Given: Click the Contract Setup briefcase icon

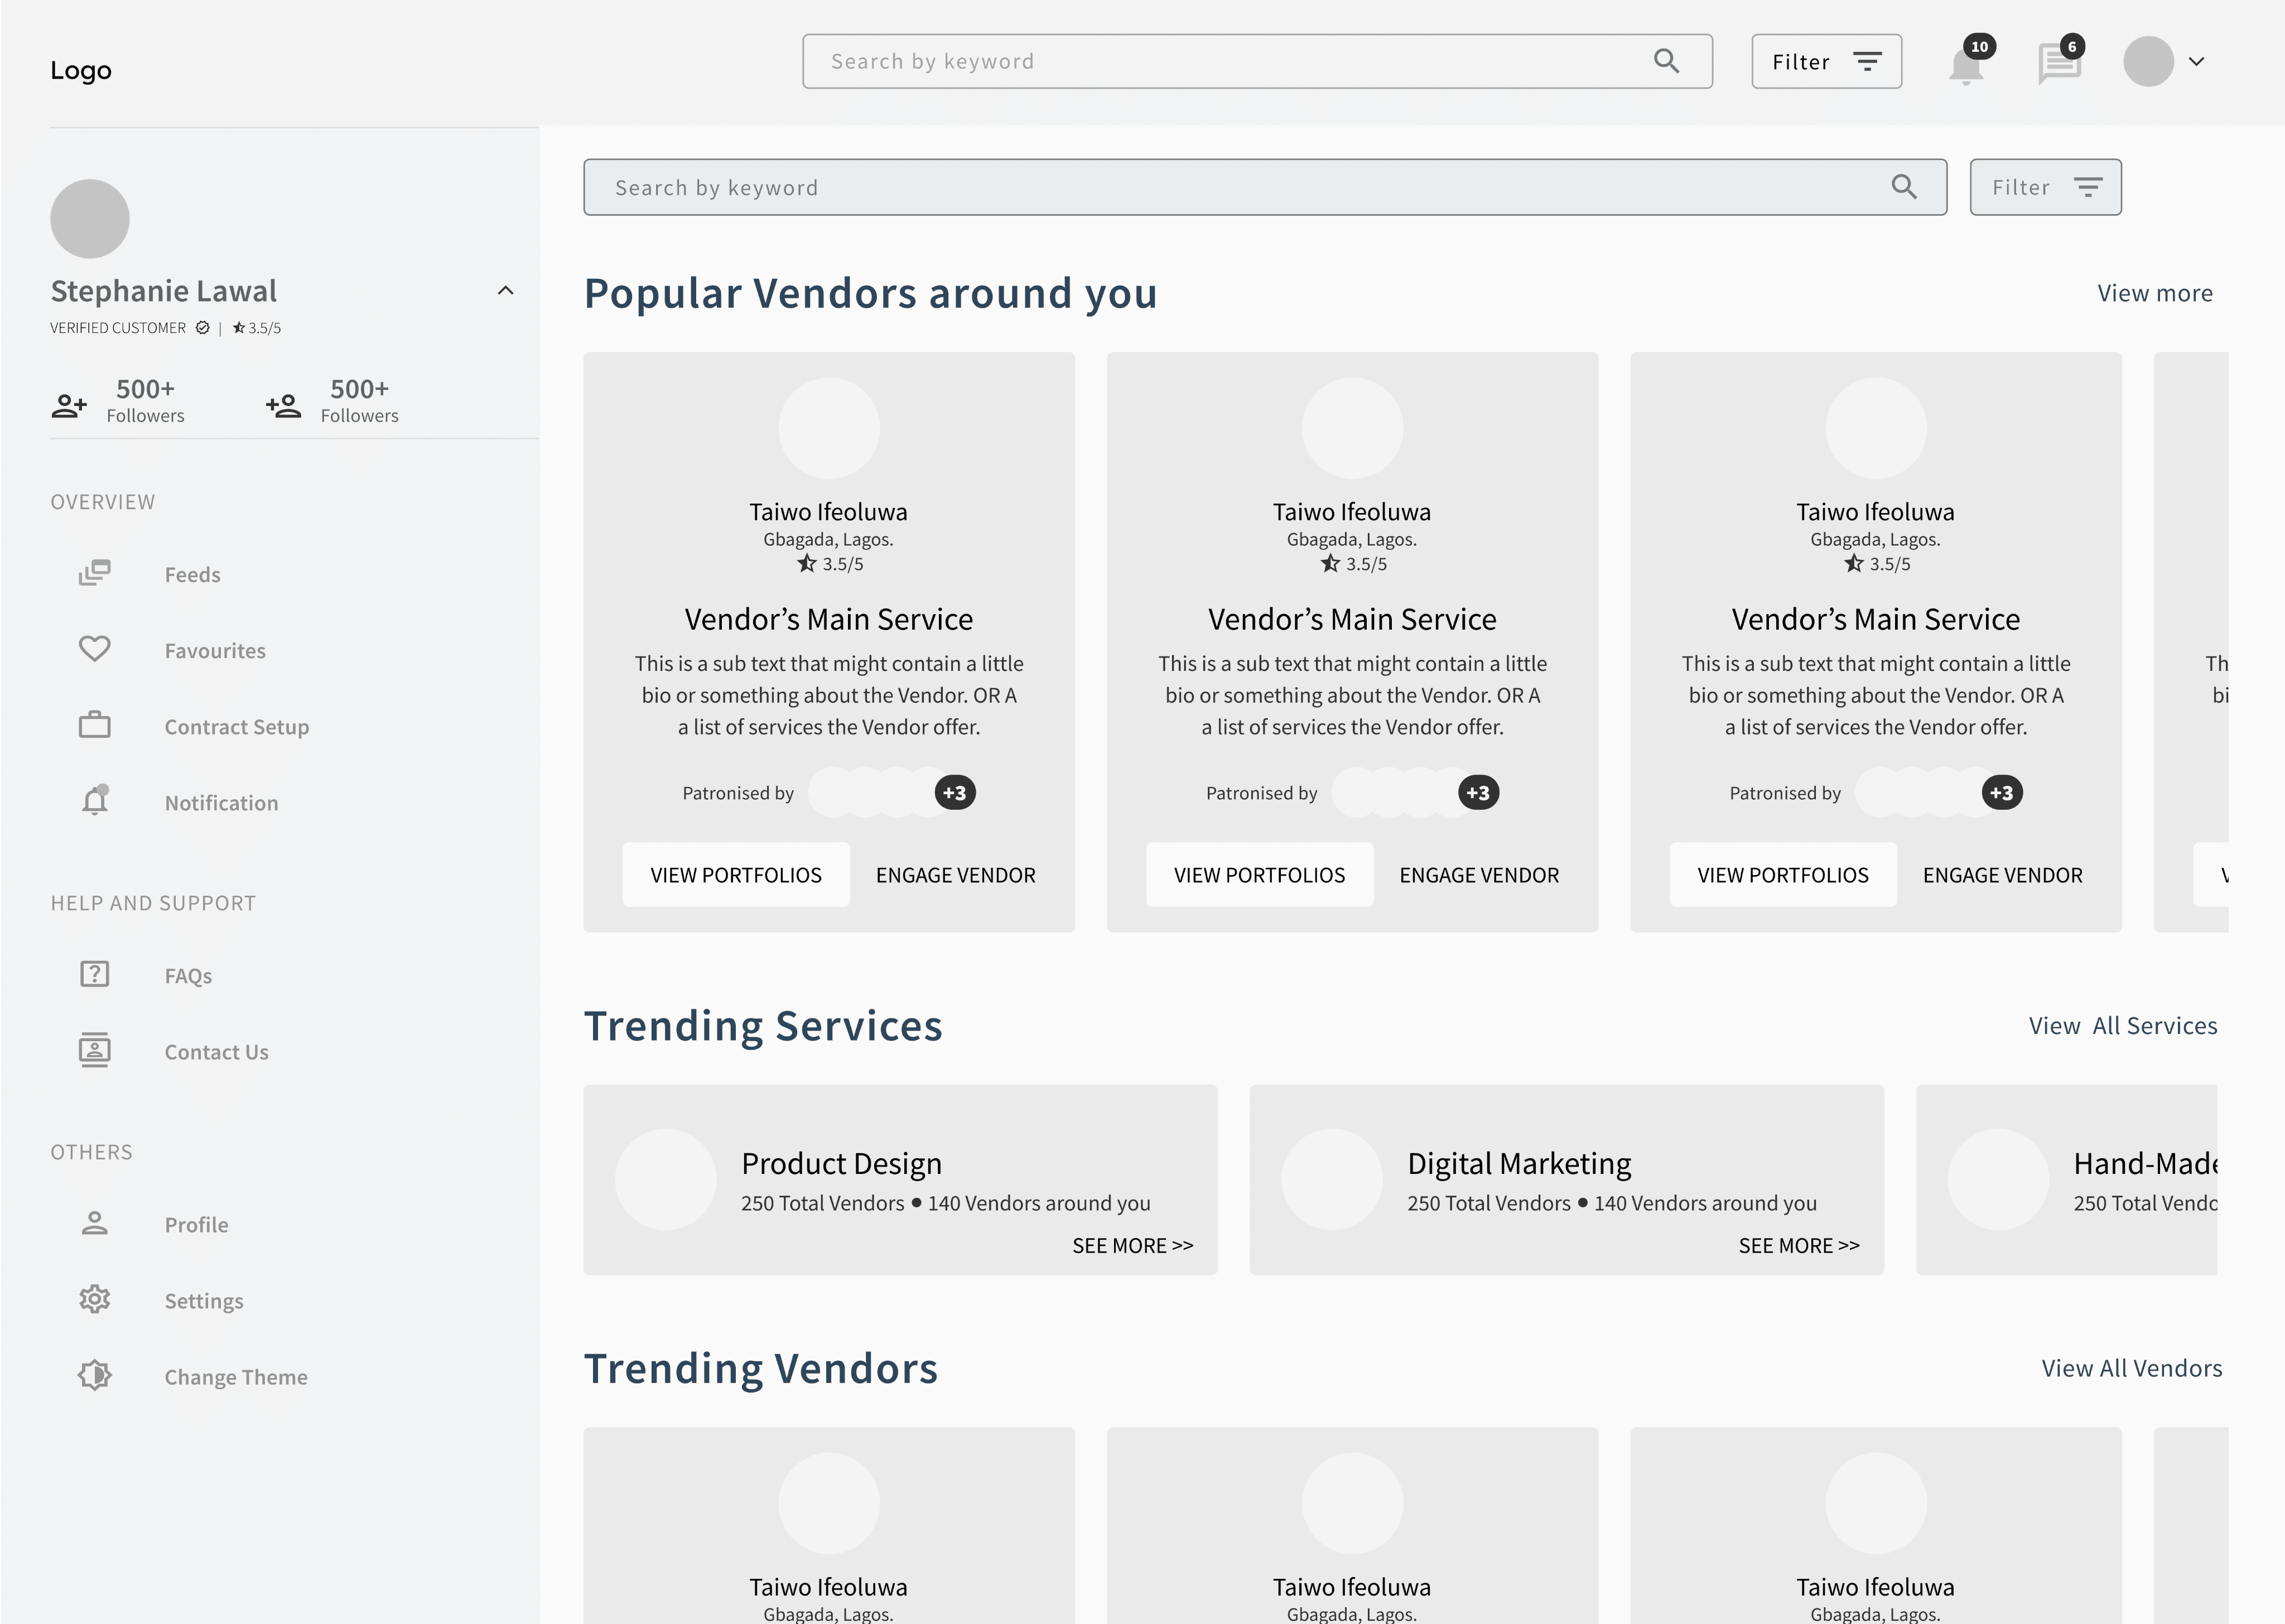Looking at the screenshot, I should (x=95, y=725).
